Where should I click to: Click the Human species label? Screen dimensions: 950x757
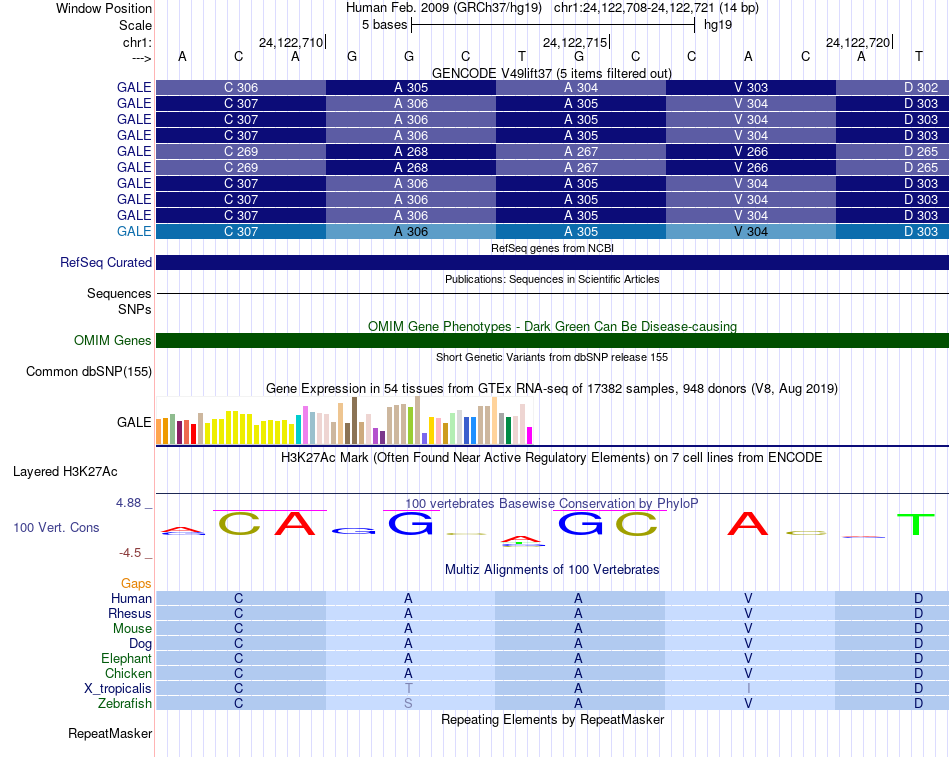131,598
